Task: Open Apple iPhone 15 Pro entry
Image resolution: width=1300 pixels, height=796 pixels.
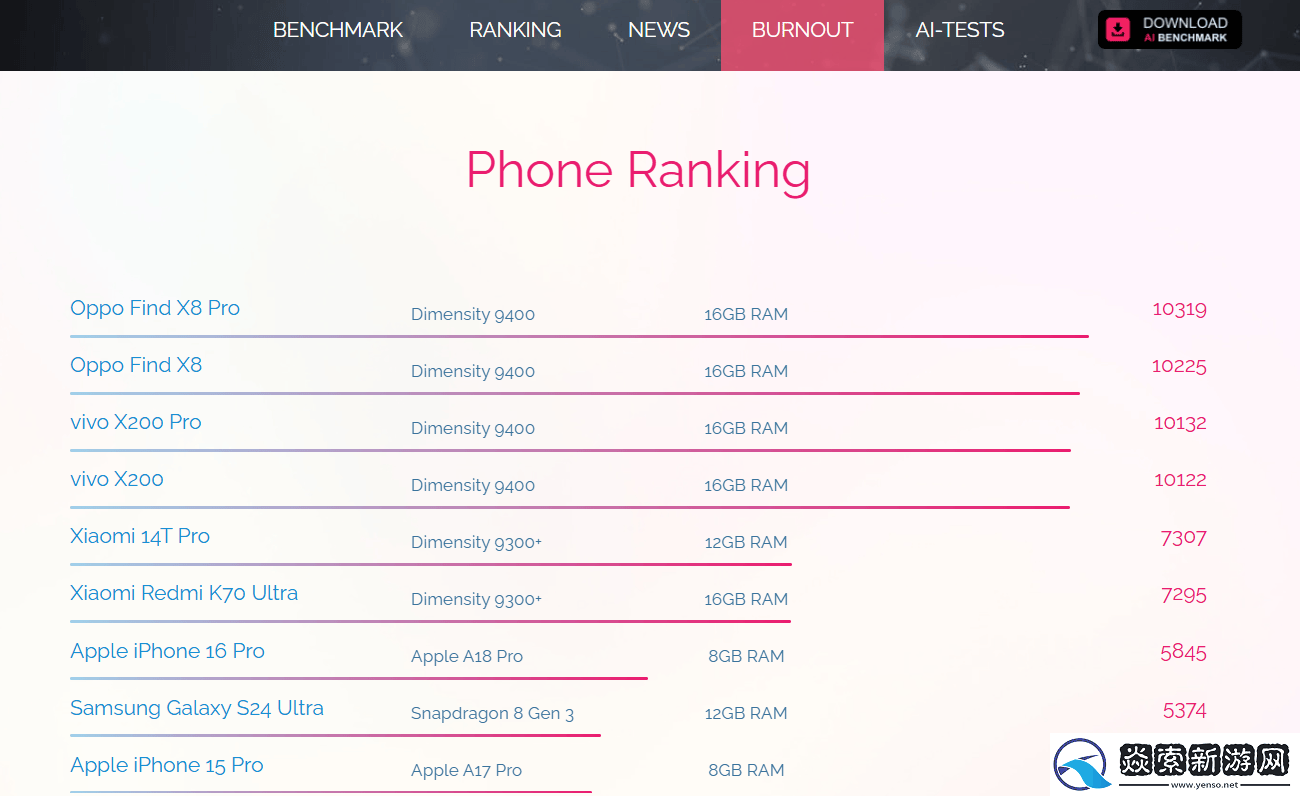Action: 167,765
